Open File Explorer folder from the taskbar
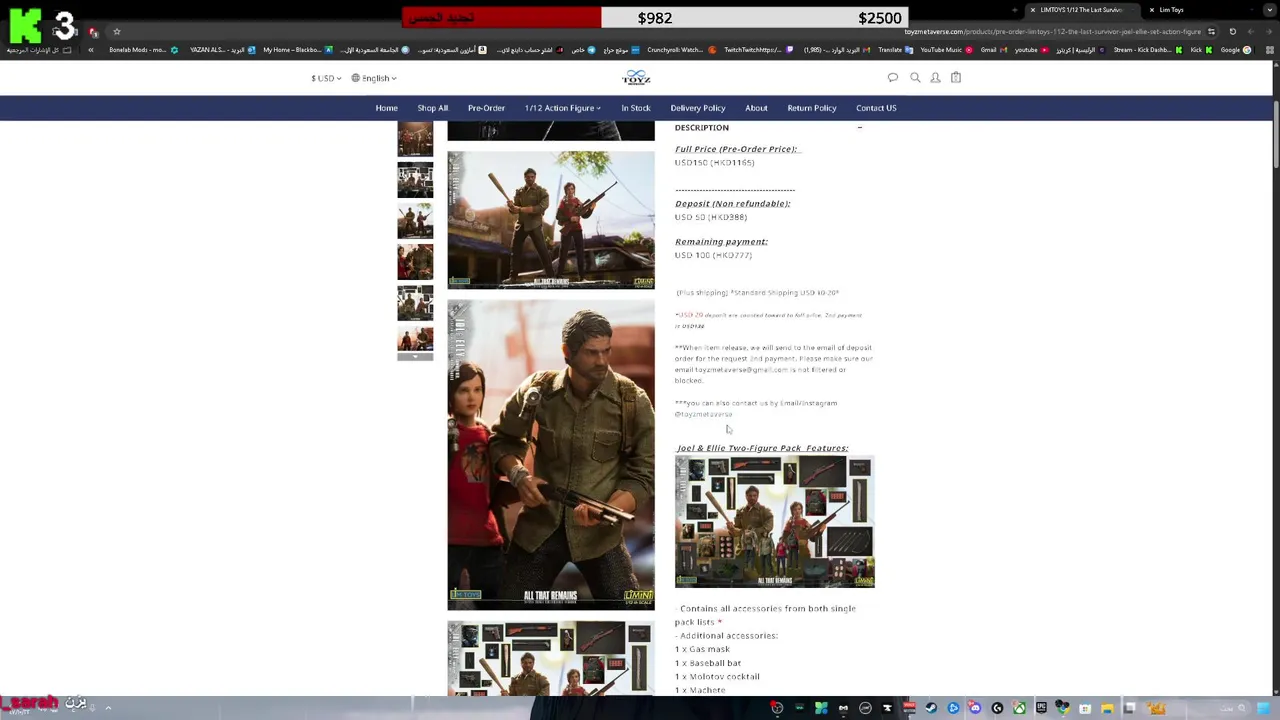The height and width of the screenshot is (720, 1280). (x=1107, y=708)
